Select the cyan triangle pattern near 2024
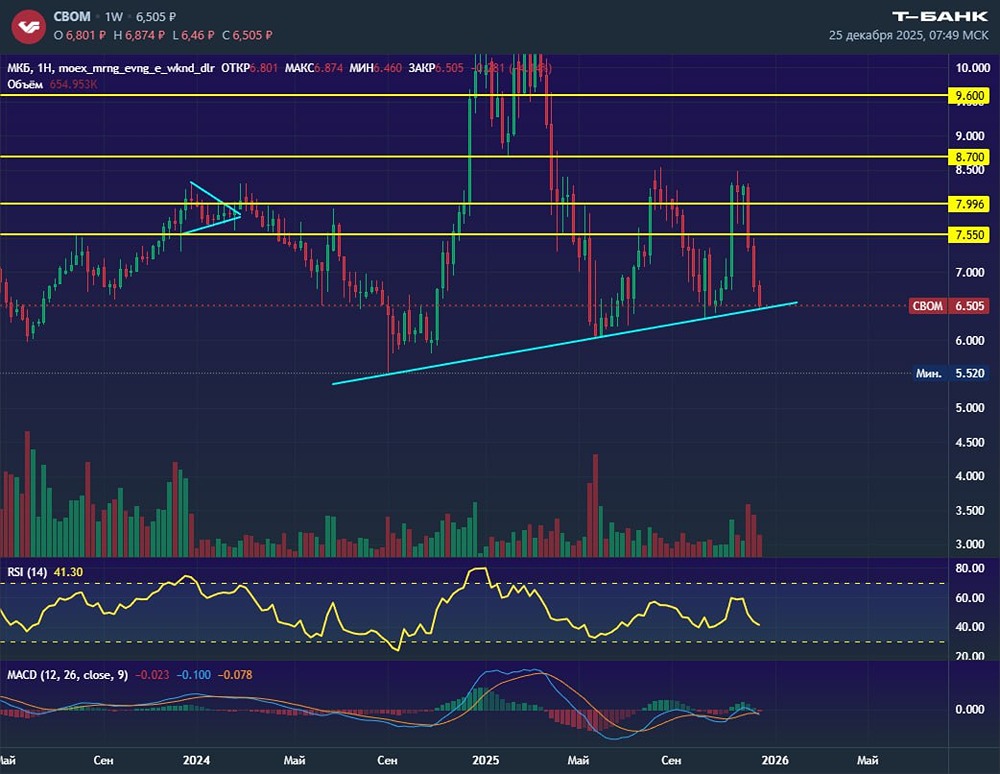 pyautogui.click(x=210, y=208)
